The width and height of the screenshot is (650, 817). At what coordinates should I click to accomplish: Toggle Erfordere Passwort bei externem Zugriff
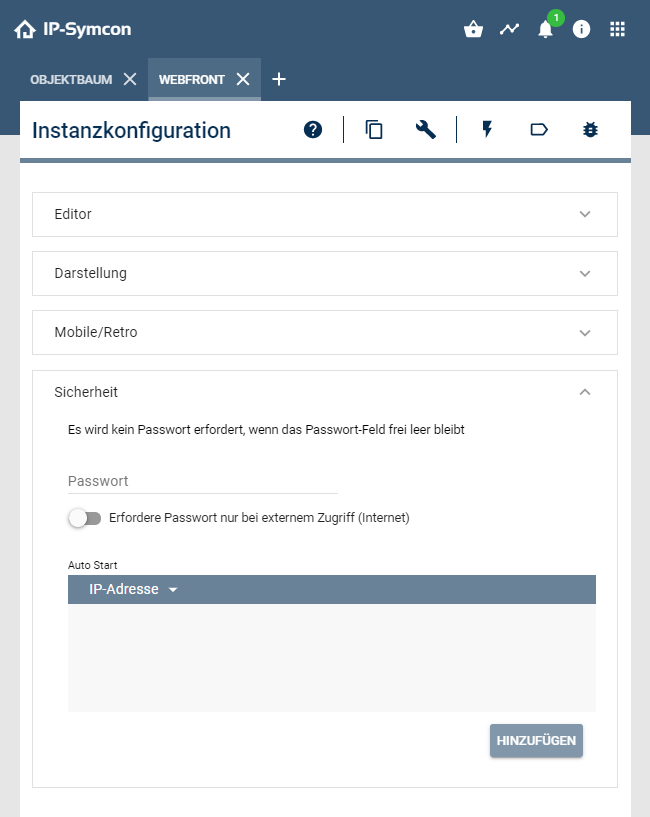pos(84,518)
